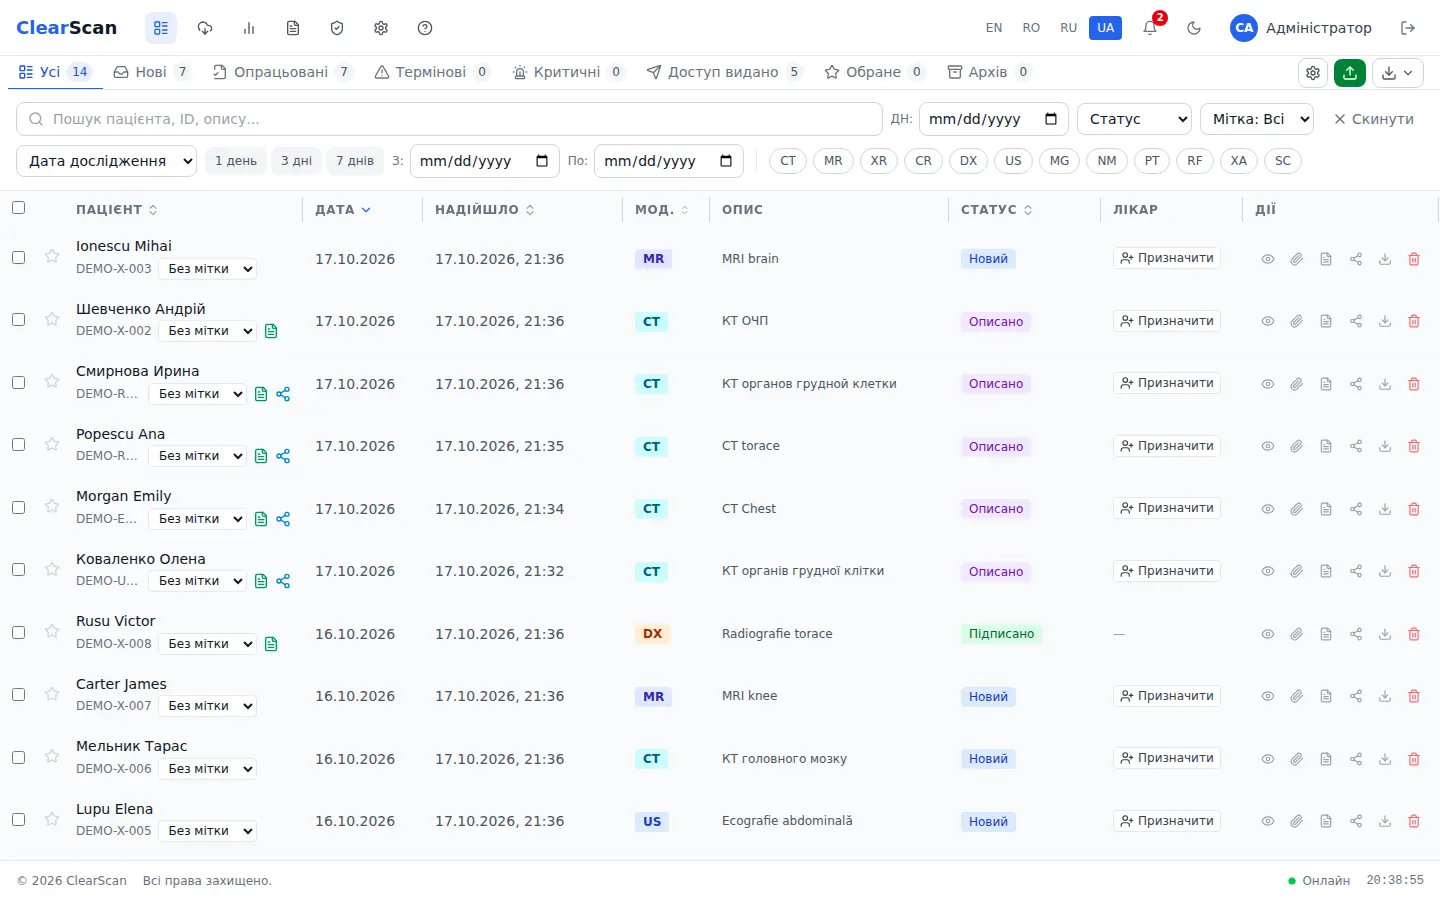Open the shield security icon in top navigation
Image resolution: width=1440 pixels, height=900 pixels.
[x=337, y=28]
